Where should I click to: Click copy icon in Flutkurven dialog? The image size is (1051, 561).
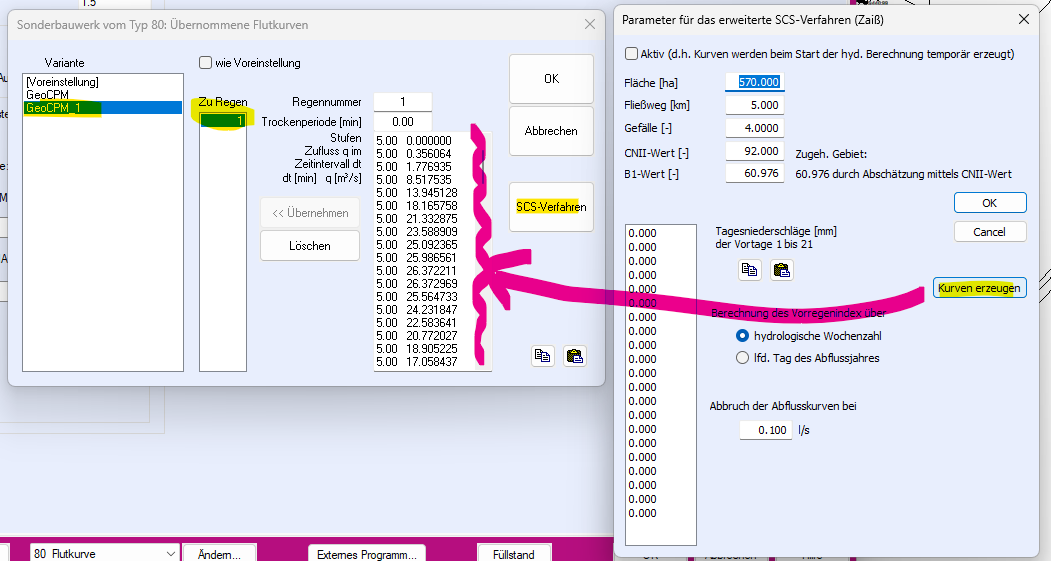[543, 355]
